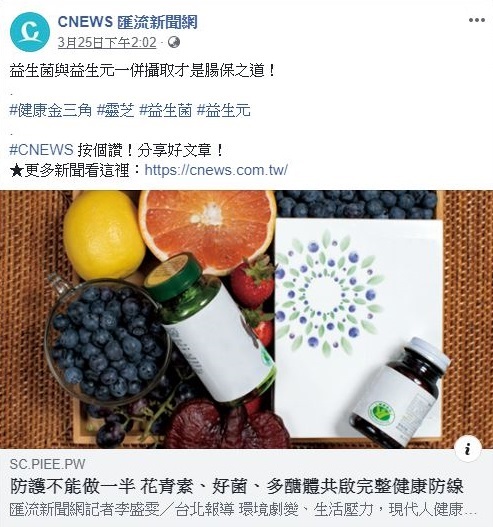Click the text 按個讚！分享好文章！
The width and height of the screenshot is (493, 527).
151,150
